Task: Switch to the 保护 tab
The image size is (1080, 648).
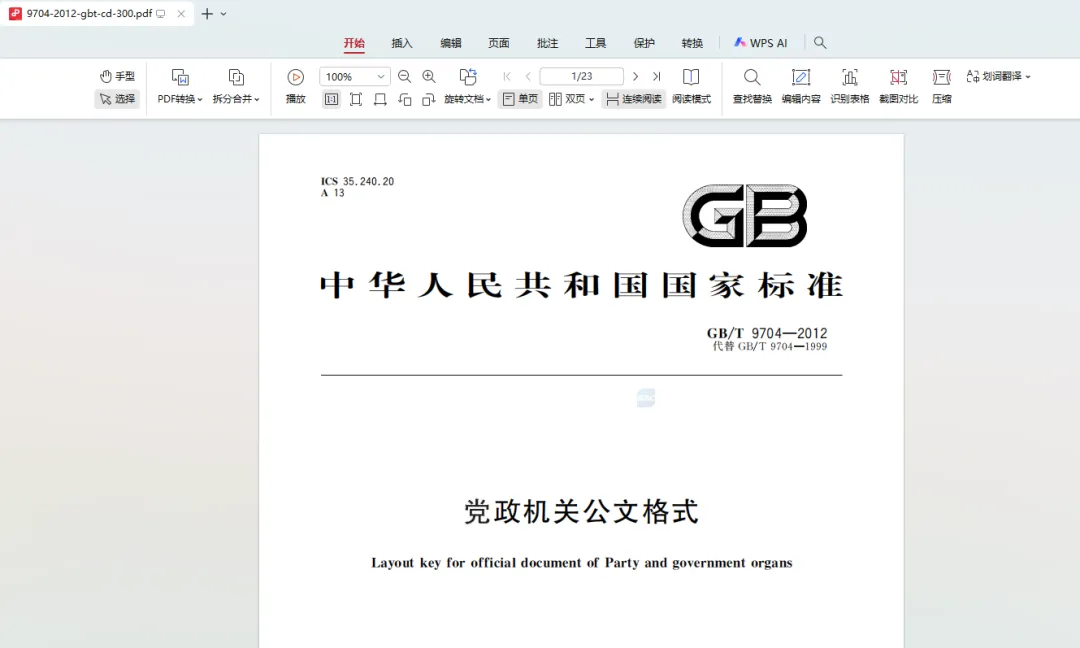Action: 644,43
